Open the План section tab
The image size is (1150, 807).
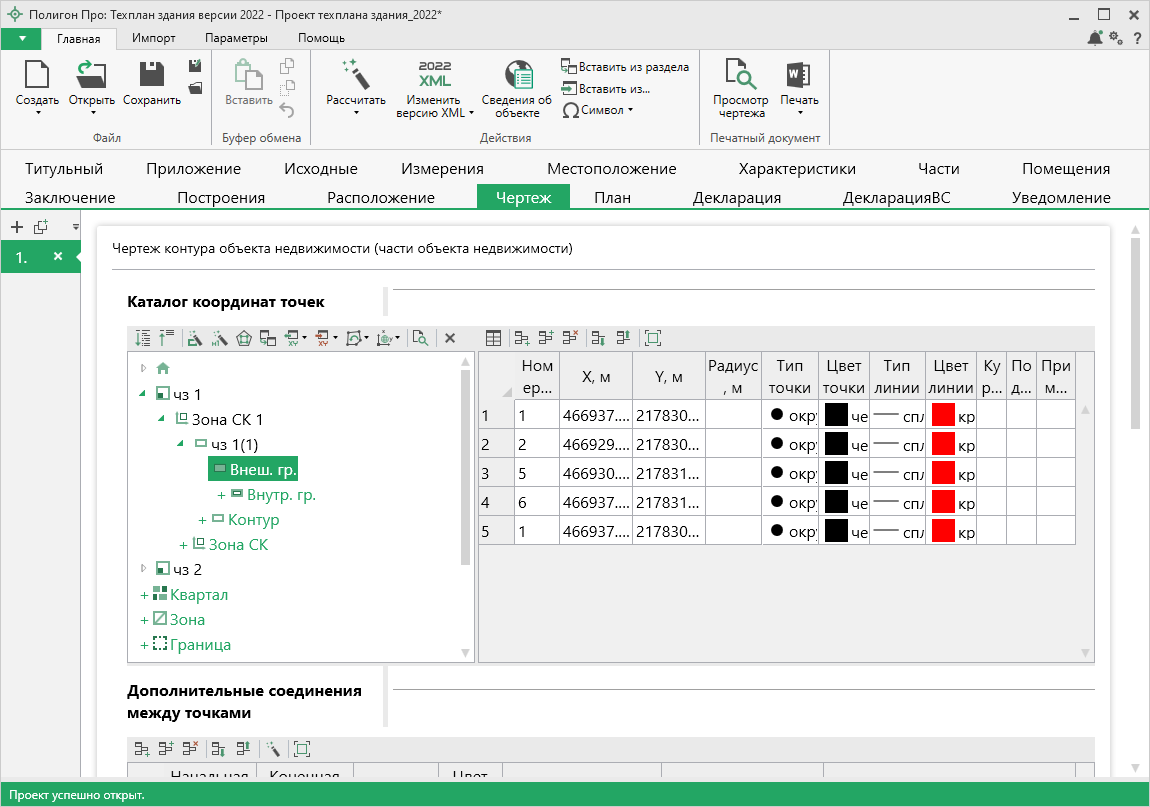pyautogui.click(x=612, y=197)
